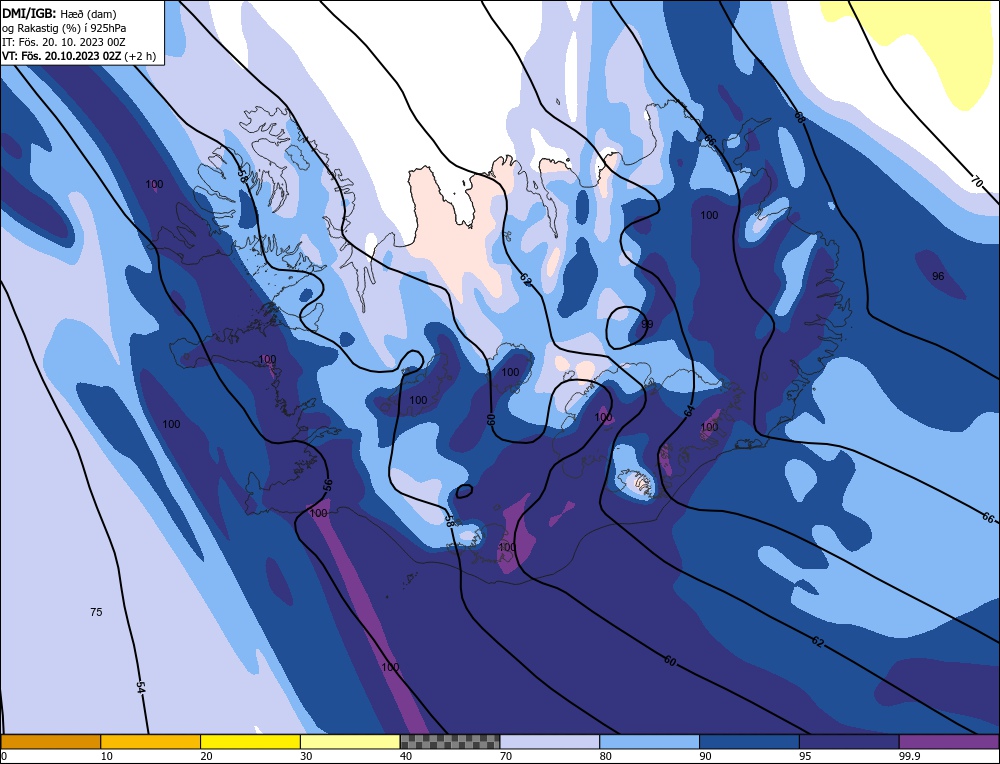Click the '99' humidity value label
This screenshot has height=764, width=1000.
647,325
